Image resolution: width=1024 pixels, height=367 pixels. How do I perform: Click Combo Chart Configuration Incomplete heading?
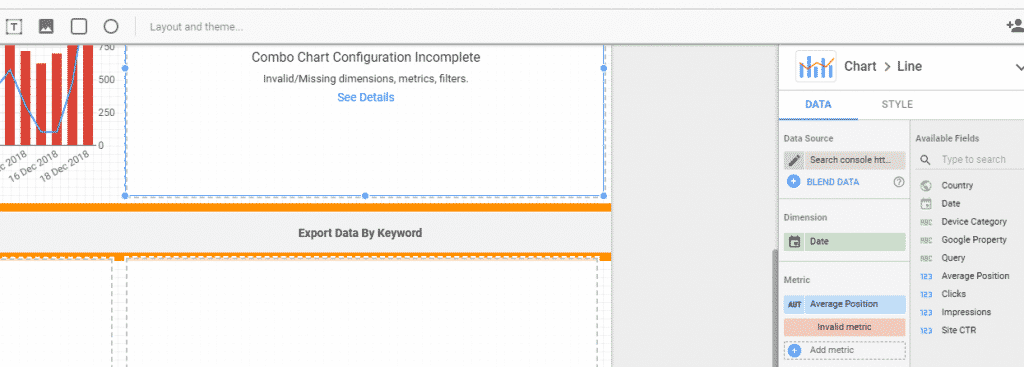(x=366, y=57)
